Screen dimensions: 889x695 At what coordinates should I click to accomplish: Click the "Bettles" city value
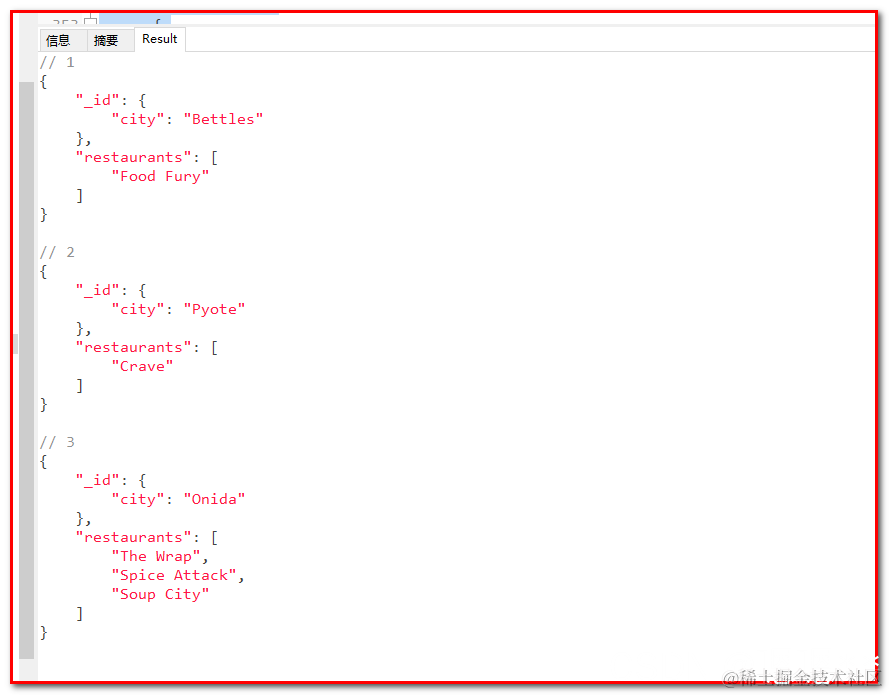tap(223, 119)
